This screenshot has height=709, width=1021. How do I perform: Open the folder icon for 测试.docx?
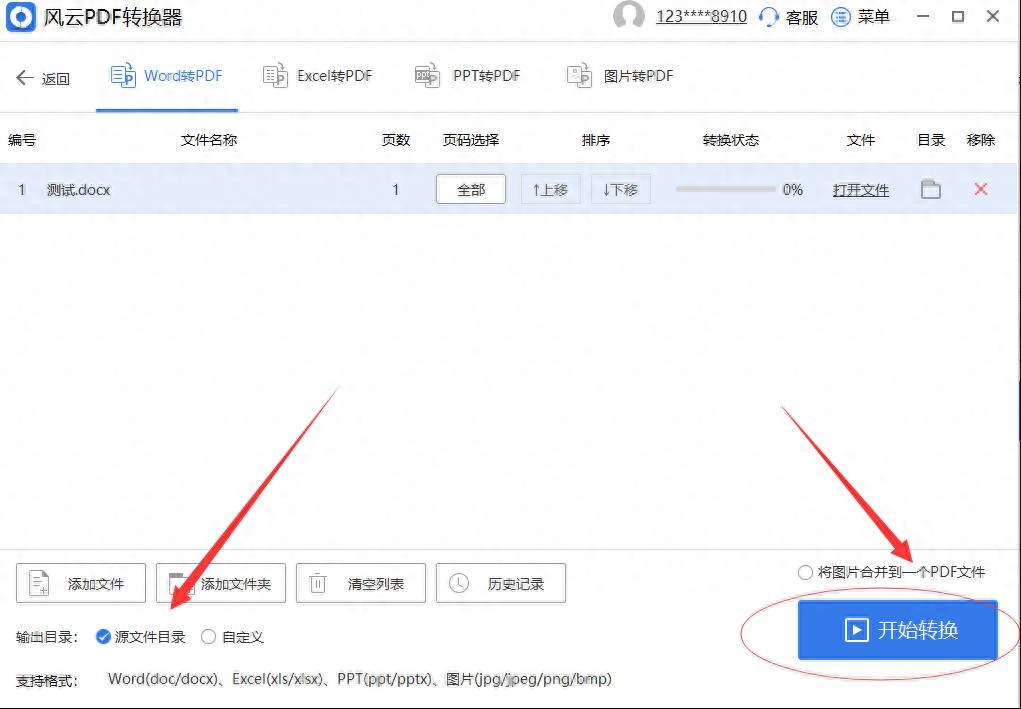[930, 189]
